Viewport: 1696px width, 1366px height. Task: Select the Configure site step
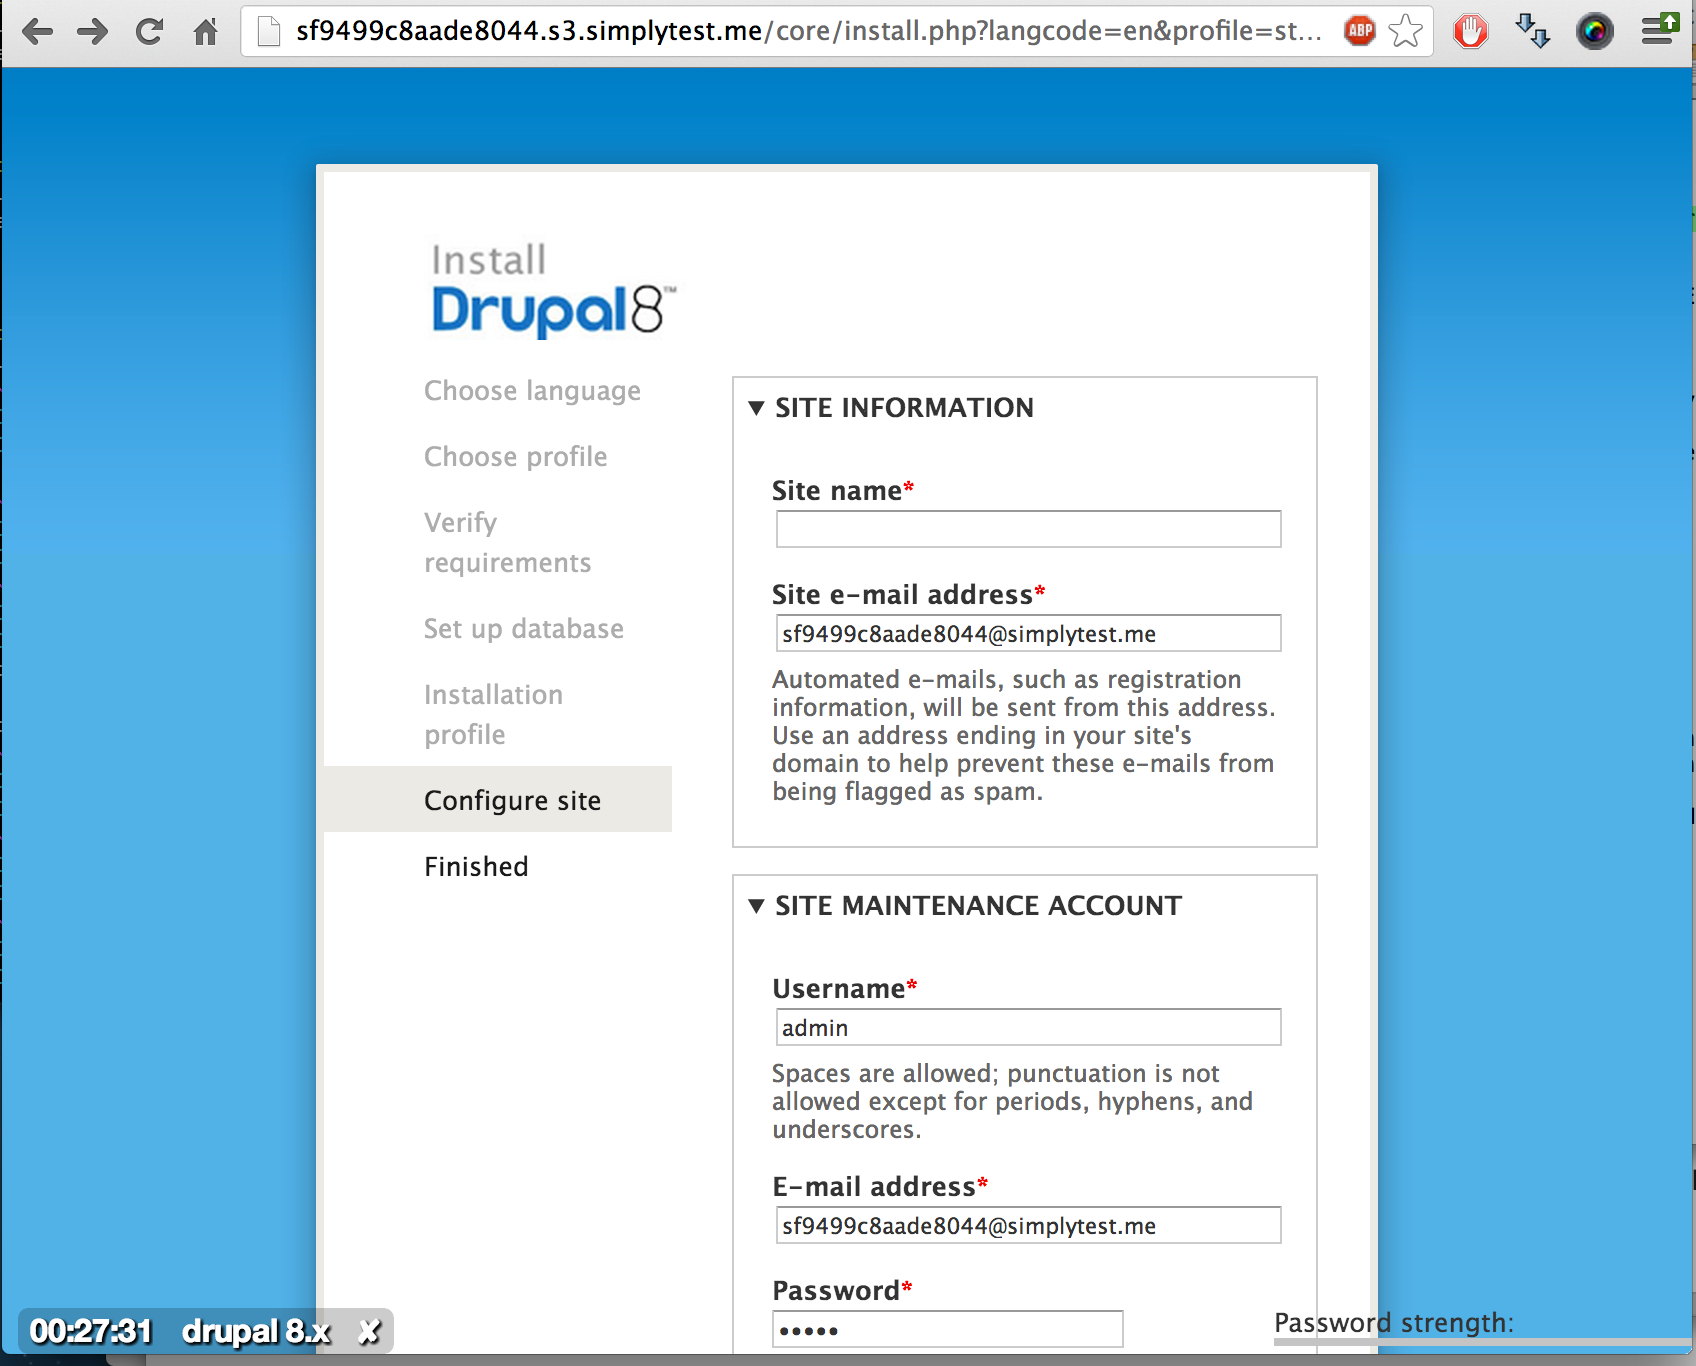point(498,799)
